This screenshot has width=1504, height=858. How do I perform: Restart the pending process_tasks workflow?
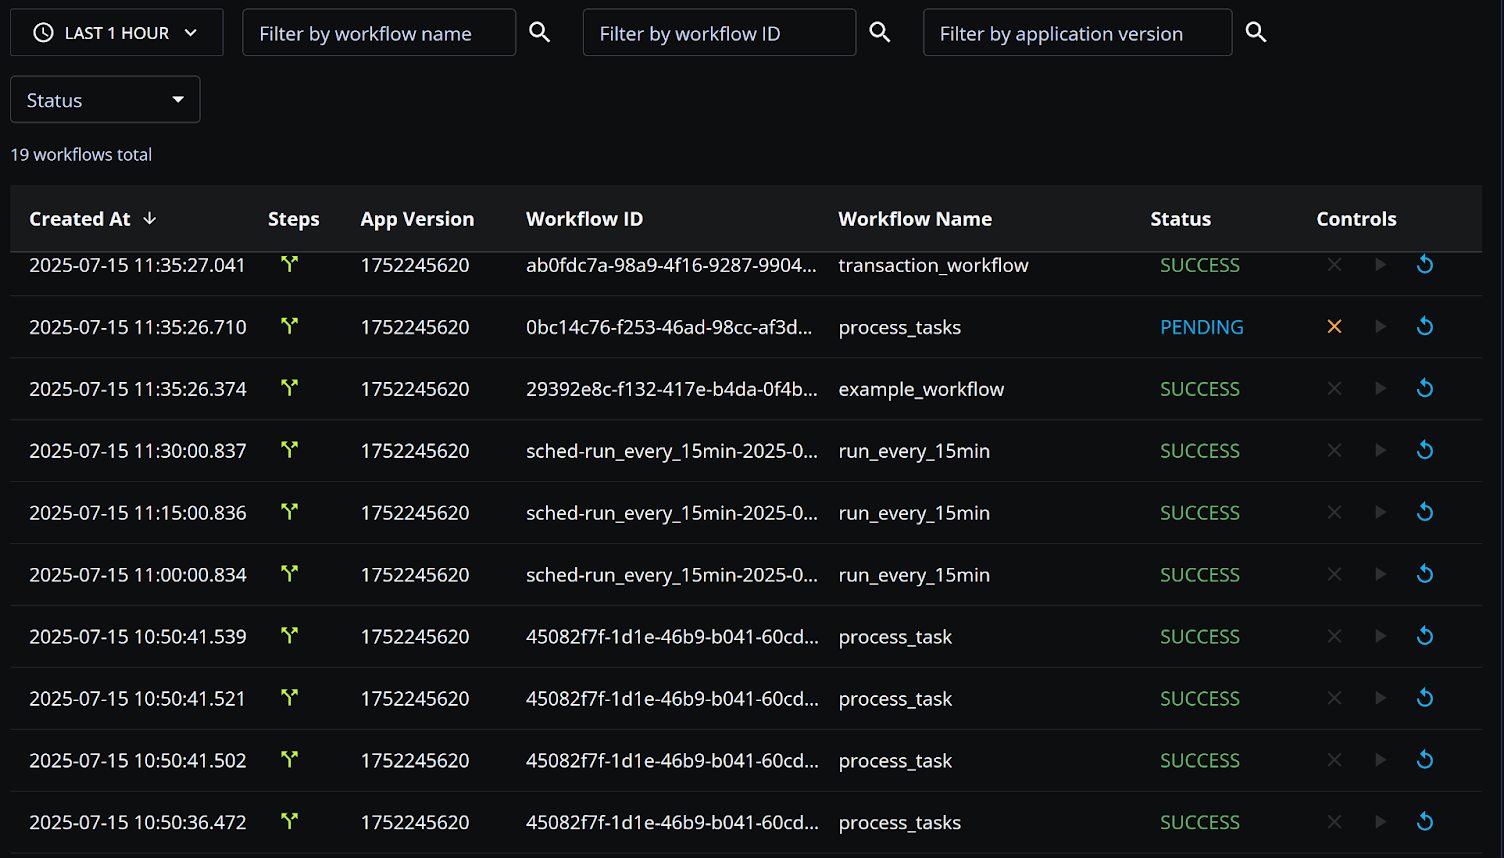(x=1425, y=327)
